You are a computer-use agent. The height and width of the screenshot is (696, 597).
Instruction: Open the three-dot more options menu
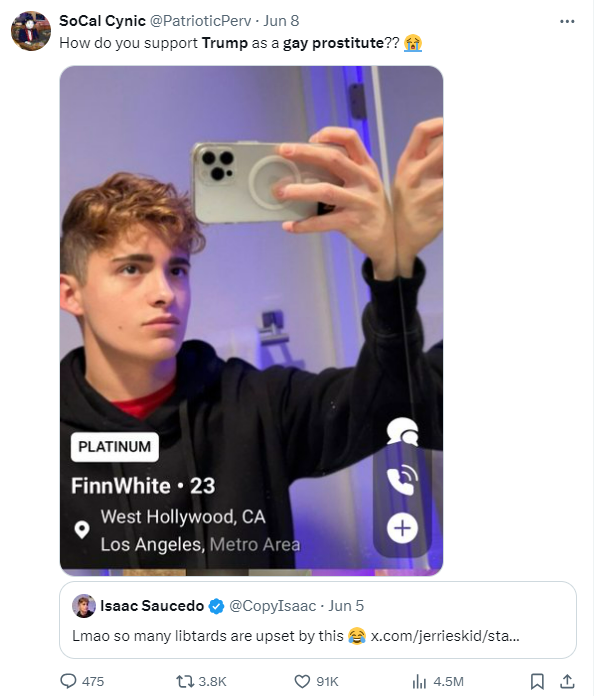point(567,21)
